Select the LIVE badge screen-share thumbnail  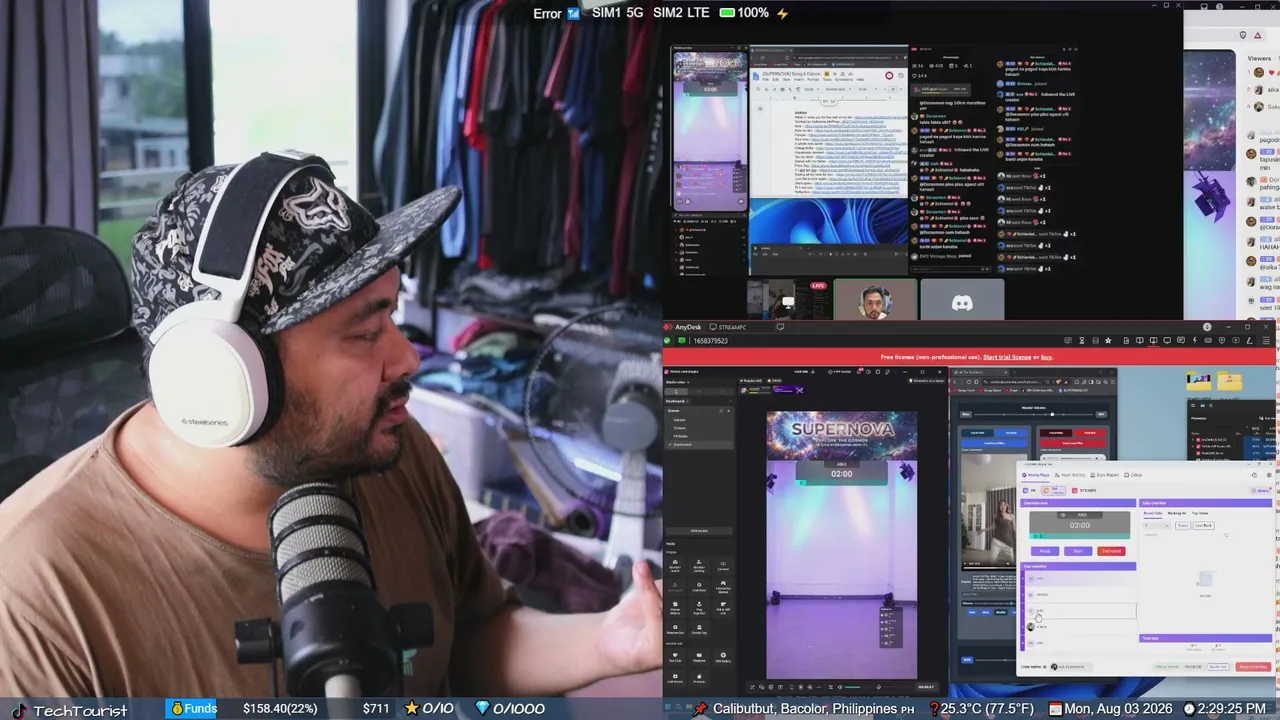[x=788, y=300]
